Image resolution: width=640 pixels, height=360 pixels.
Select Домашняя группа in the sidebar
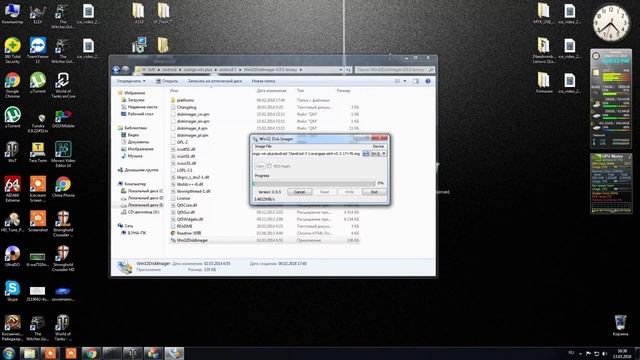(138, 170)
